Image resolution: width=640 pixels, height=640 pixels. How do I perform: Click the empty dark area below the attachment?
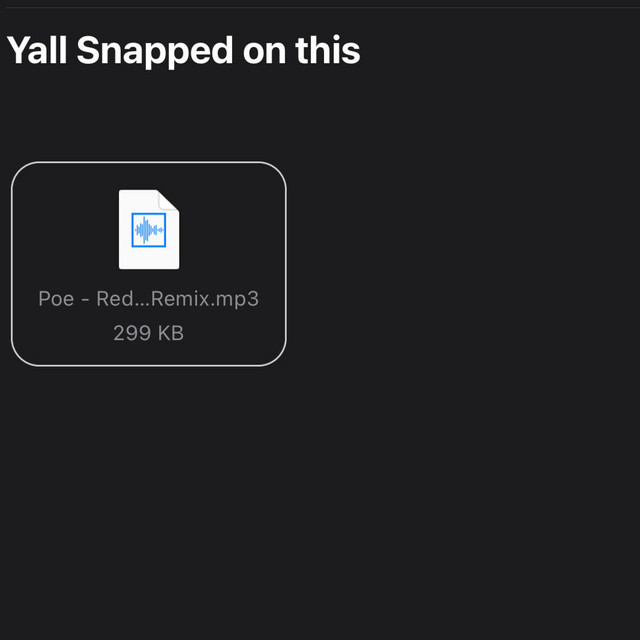pyautogui.click(x=320, y=500)
